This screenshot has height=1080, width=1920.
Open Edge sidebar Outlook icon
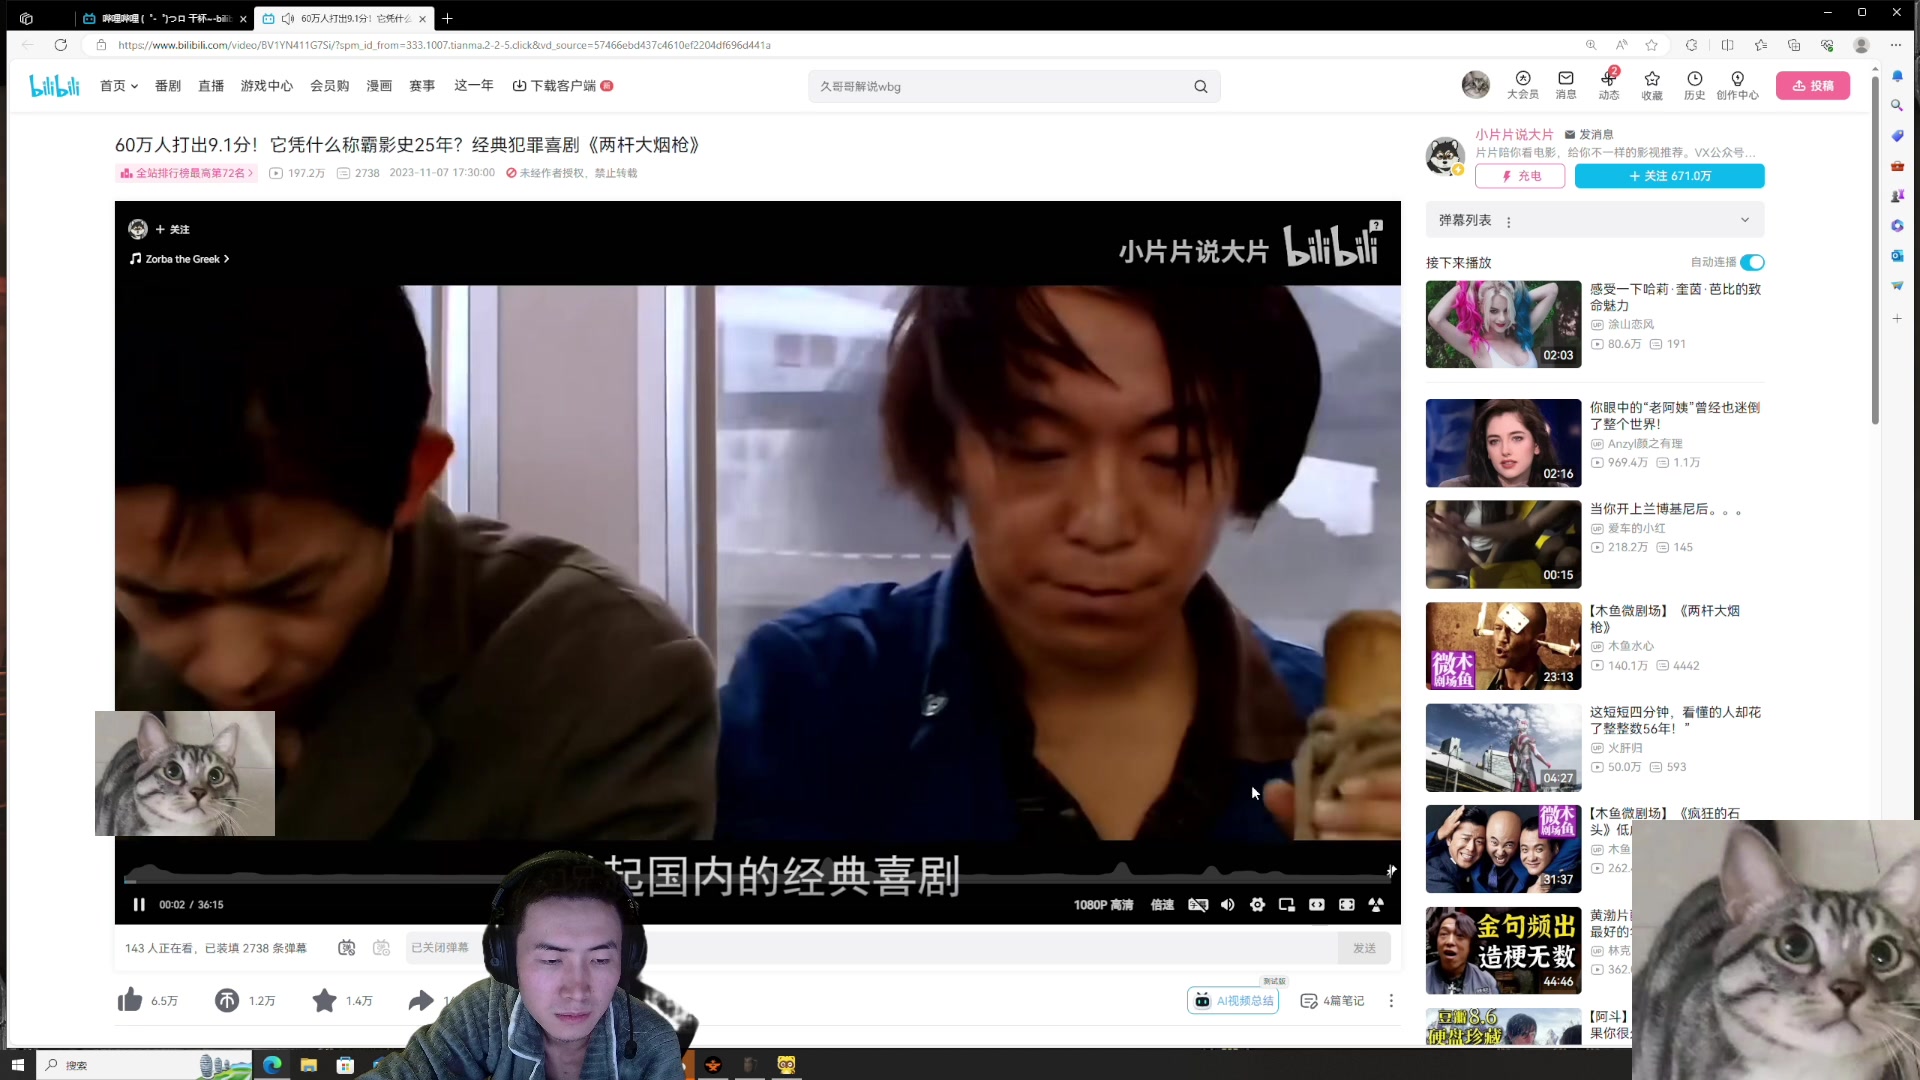(1897, 256)
